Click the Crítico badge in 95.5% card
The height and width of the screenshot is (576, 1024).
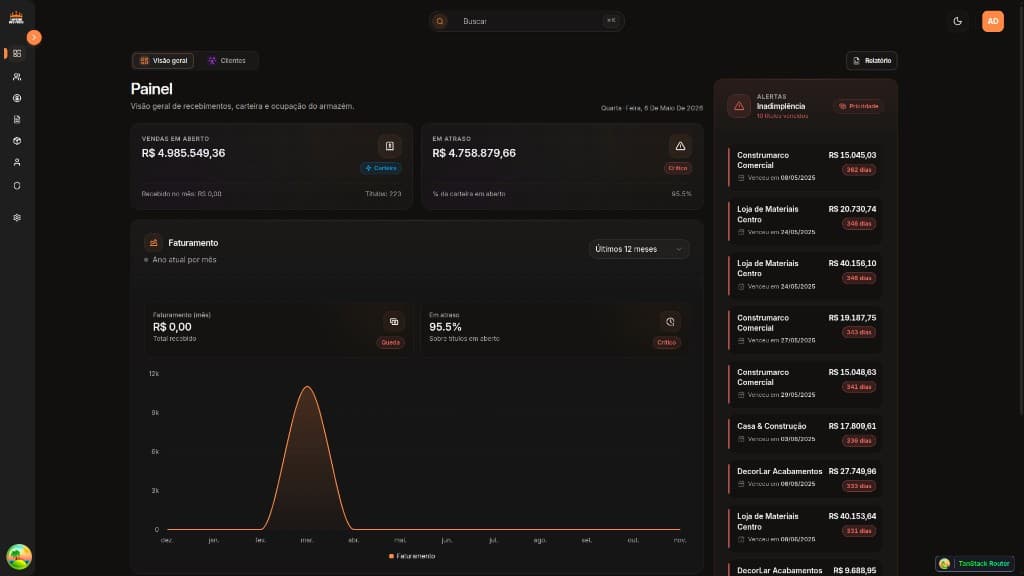pyautogui.click(x=667, y=342)
